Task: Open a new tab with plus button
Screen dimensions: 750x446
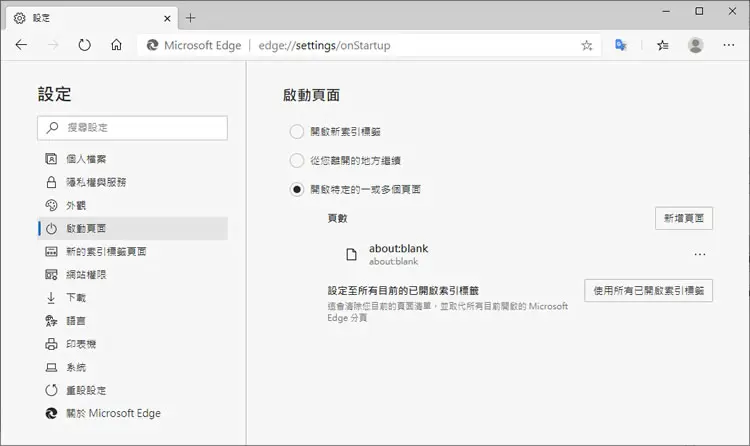Action: point(190,18)
